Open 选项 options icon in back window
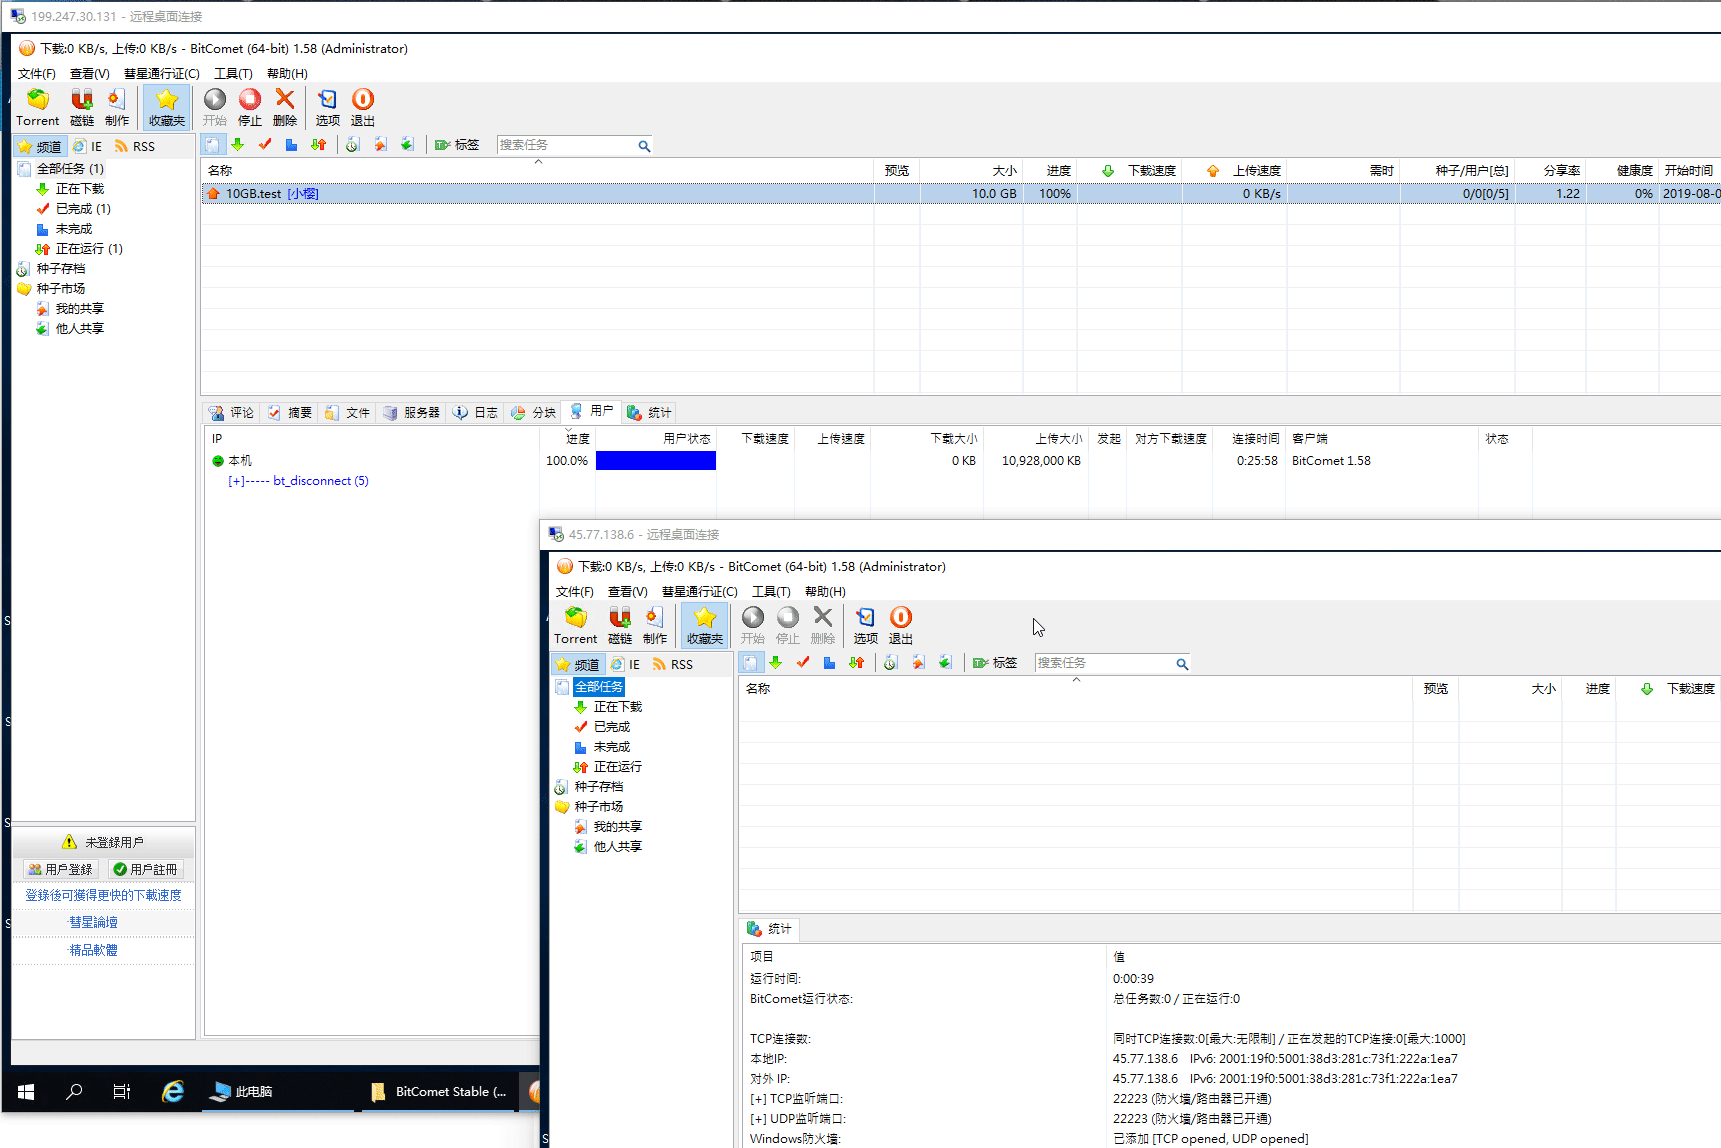The image size is (1721, 1148). click(x=328, y=107)
